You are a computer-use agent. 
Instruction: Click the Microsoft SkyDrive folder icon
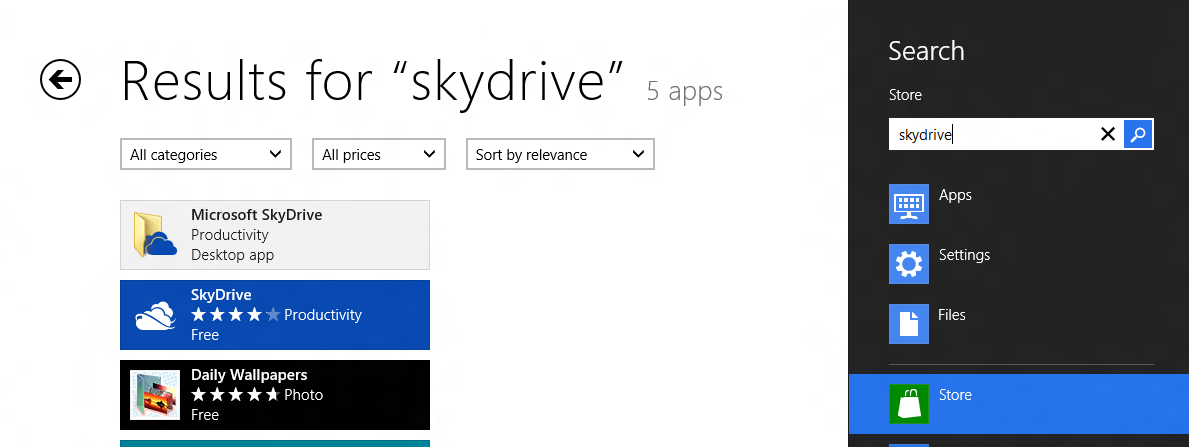155,235
